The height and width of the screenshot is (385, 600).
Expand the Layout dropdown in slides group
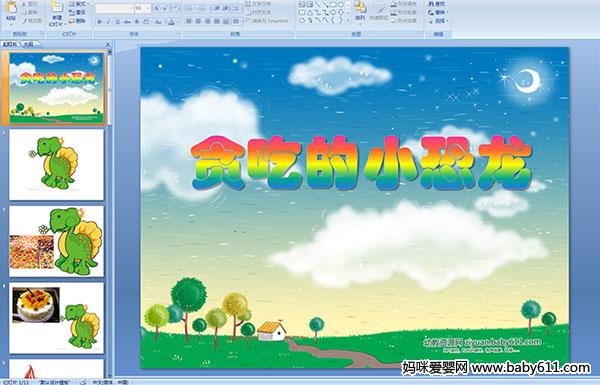click(x=79, y=4)
